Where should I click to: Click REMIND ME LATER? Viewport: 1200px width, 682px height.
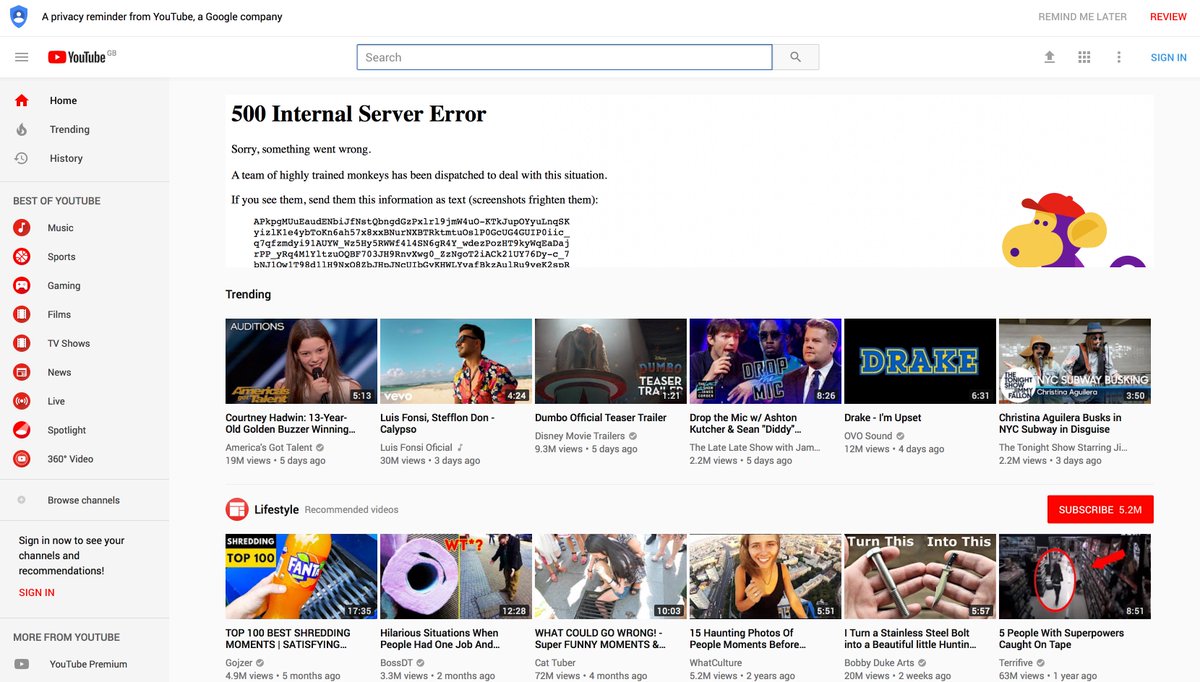point(1082,17)
